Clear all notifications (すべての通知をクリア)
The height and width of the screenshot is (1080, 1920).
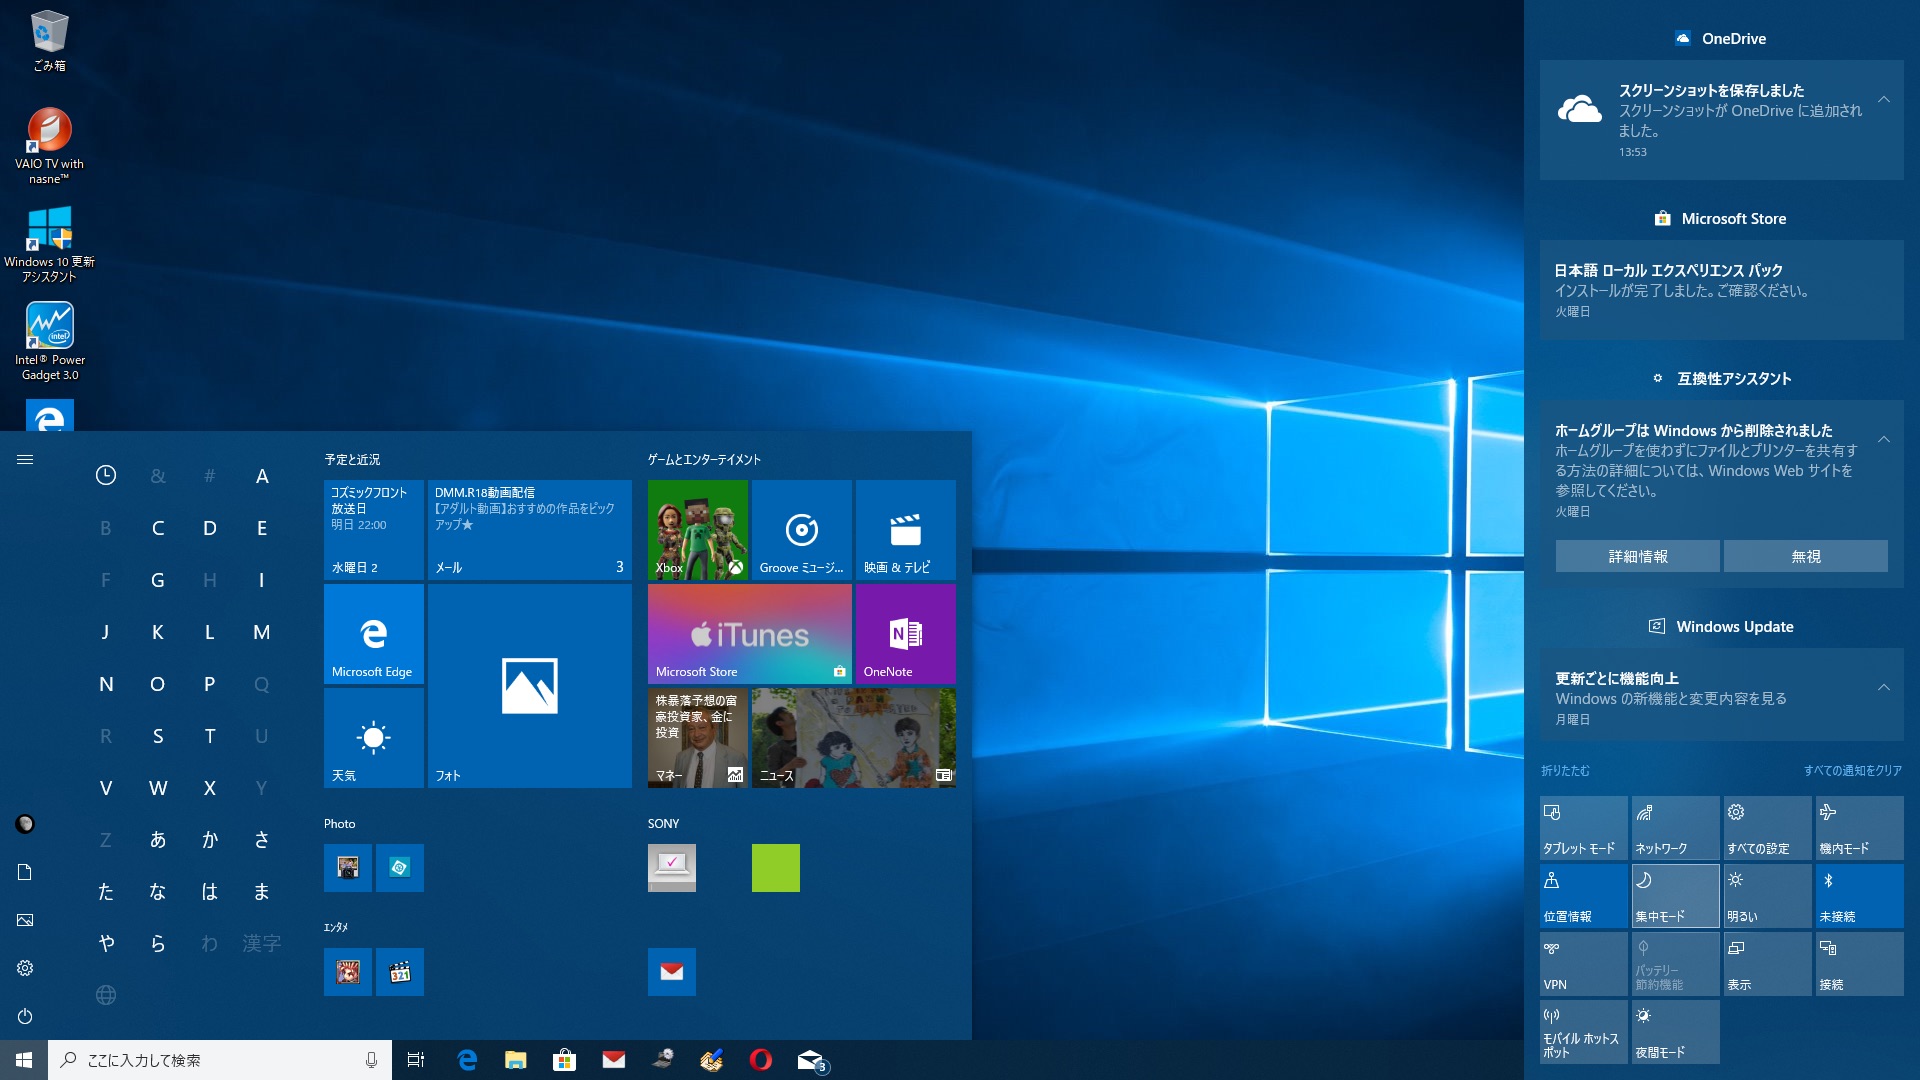tap(1853, 770)
